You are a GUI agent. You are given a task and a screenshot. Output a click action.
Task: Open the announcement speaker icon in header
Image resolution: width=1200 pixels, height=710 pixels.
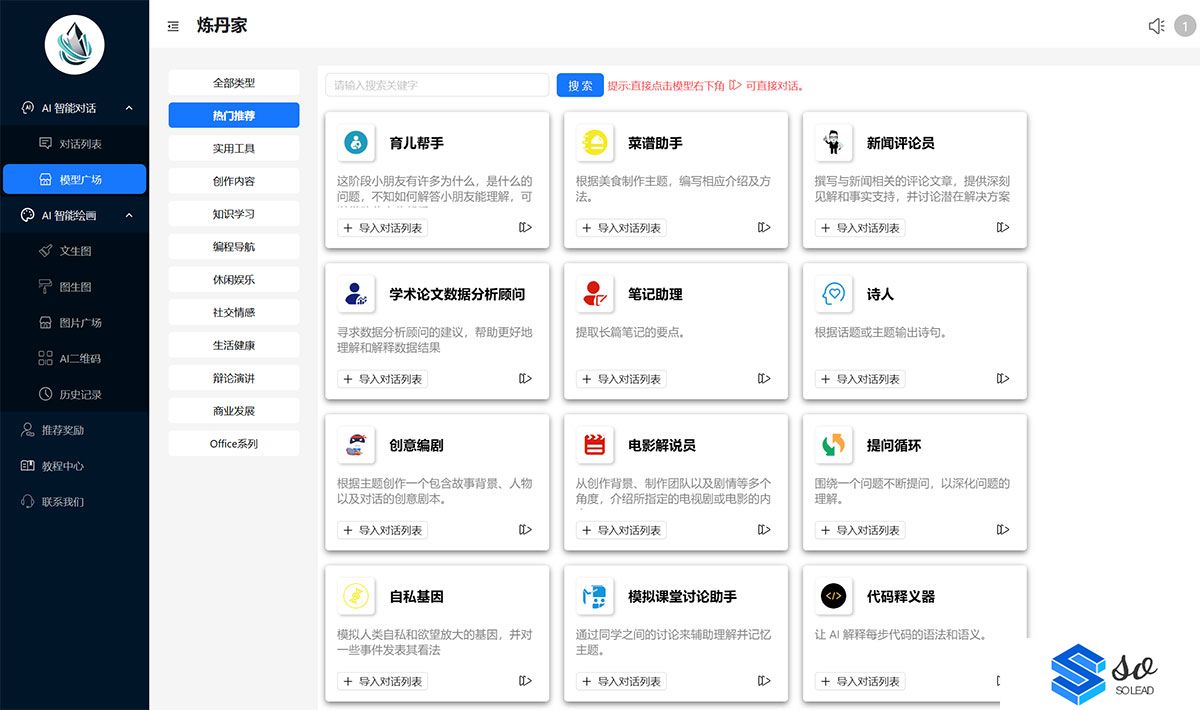point(1156,26)
